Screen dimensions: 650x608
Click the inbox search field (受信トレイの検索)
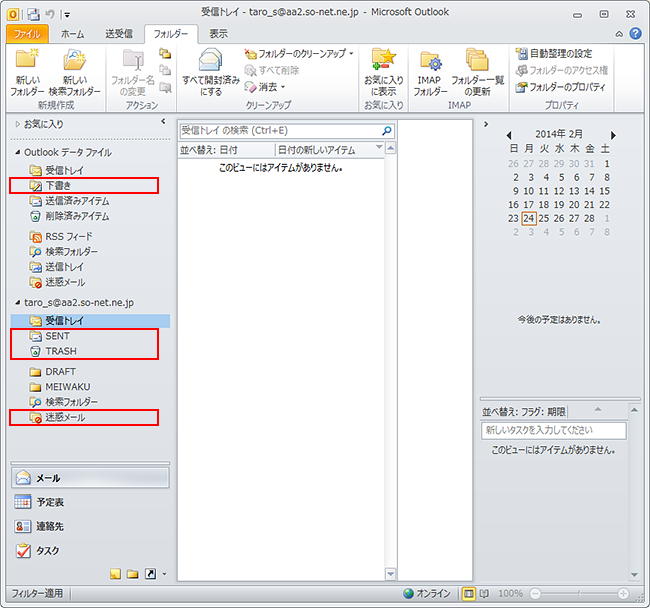(279, 130)
